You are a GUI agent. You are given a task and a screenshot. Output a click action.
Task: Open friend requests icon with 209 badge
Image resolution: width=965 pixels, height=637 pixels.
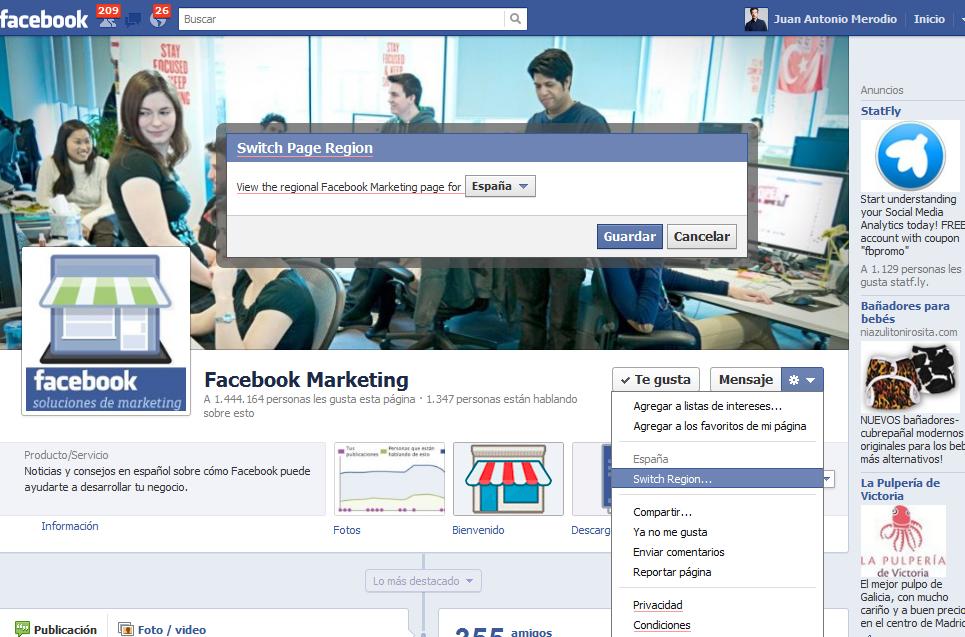[108, 18]
